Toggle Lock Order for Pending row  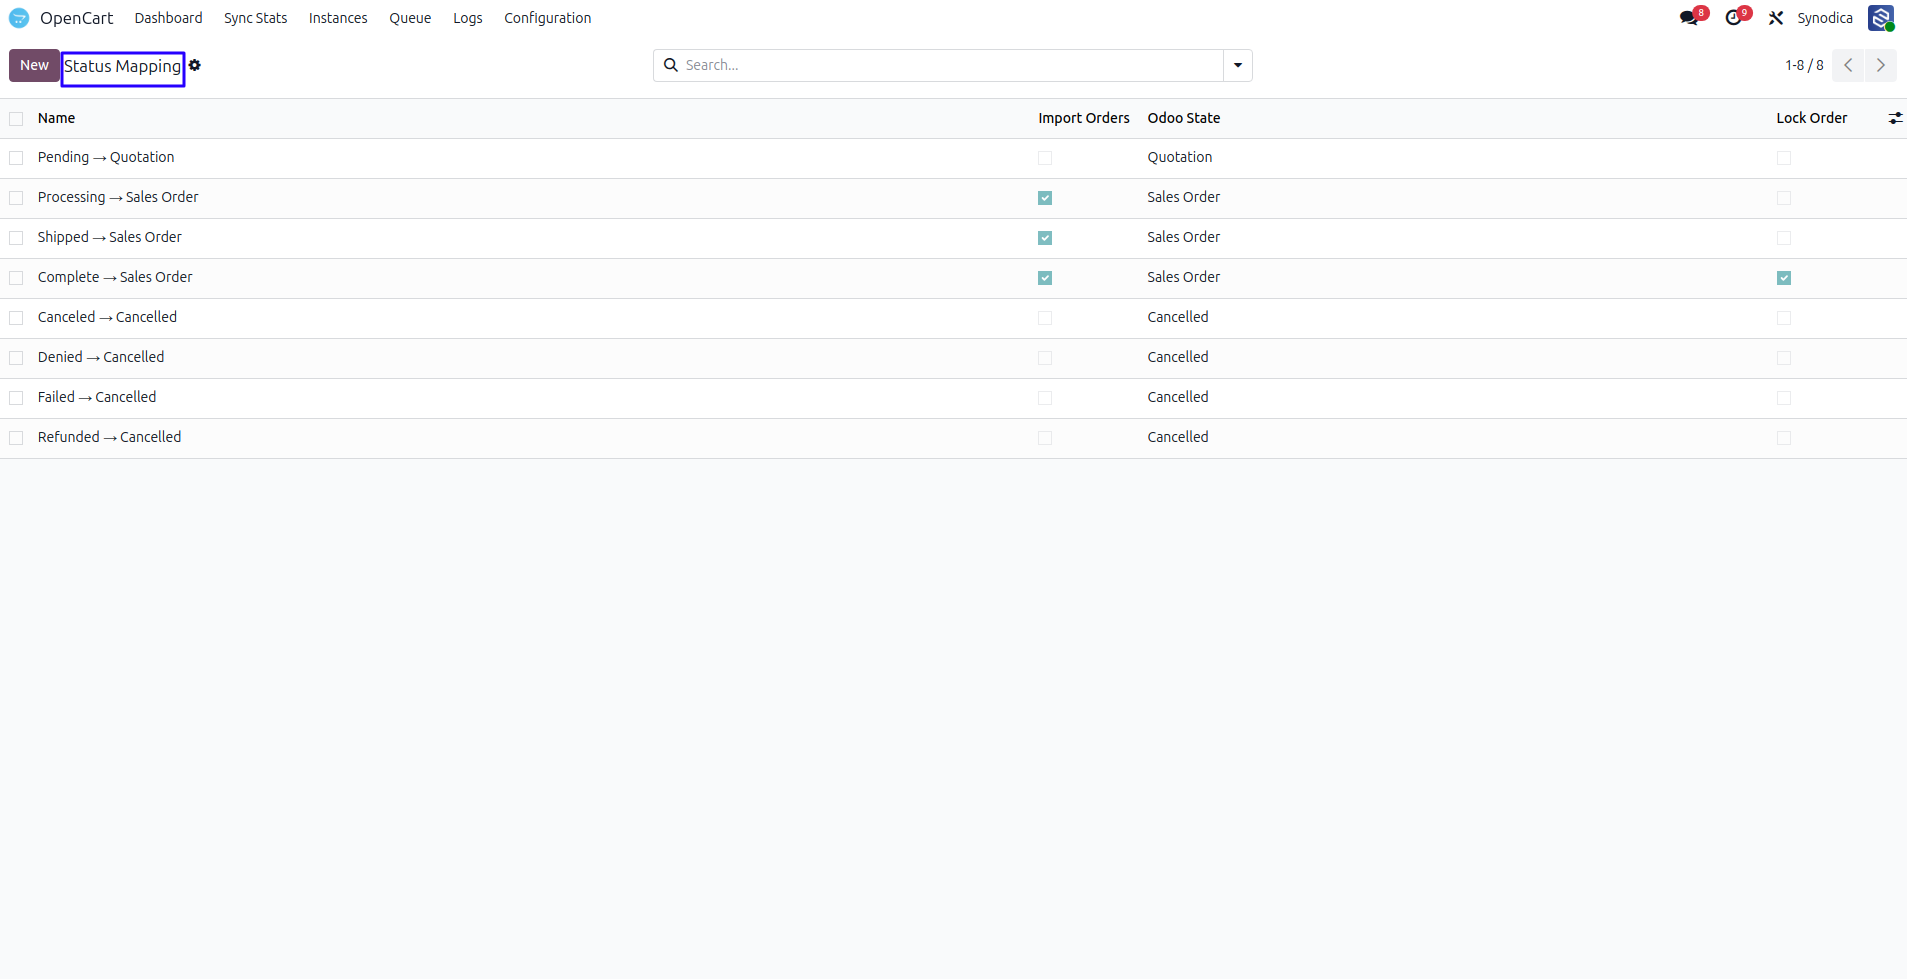coord(1784,158)
